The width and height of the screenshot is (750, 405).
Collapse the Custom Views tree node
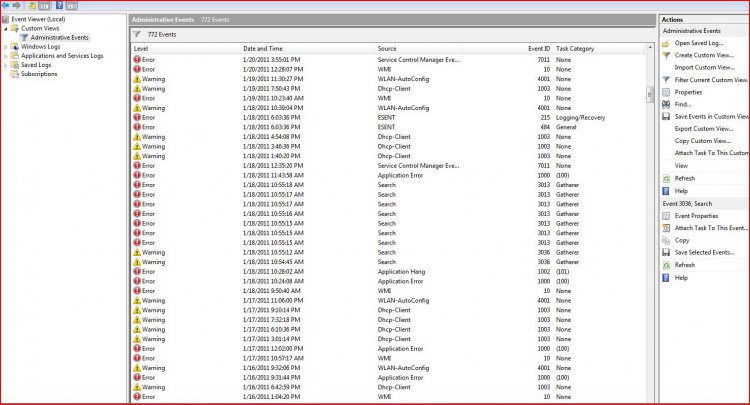tap(6, 29)
